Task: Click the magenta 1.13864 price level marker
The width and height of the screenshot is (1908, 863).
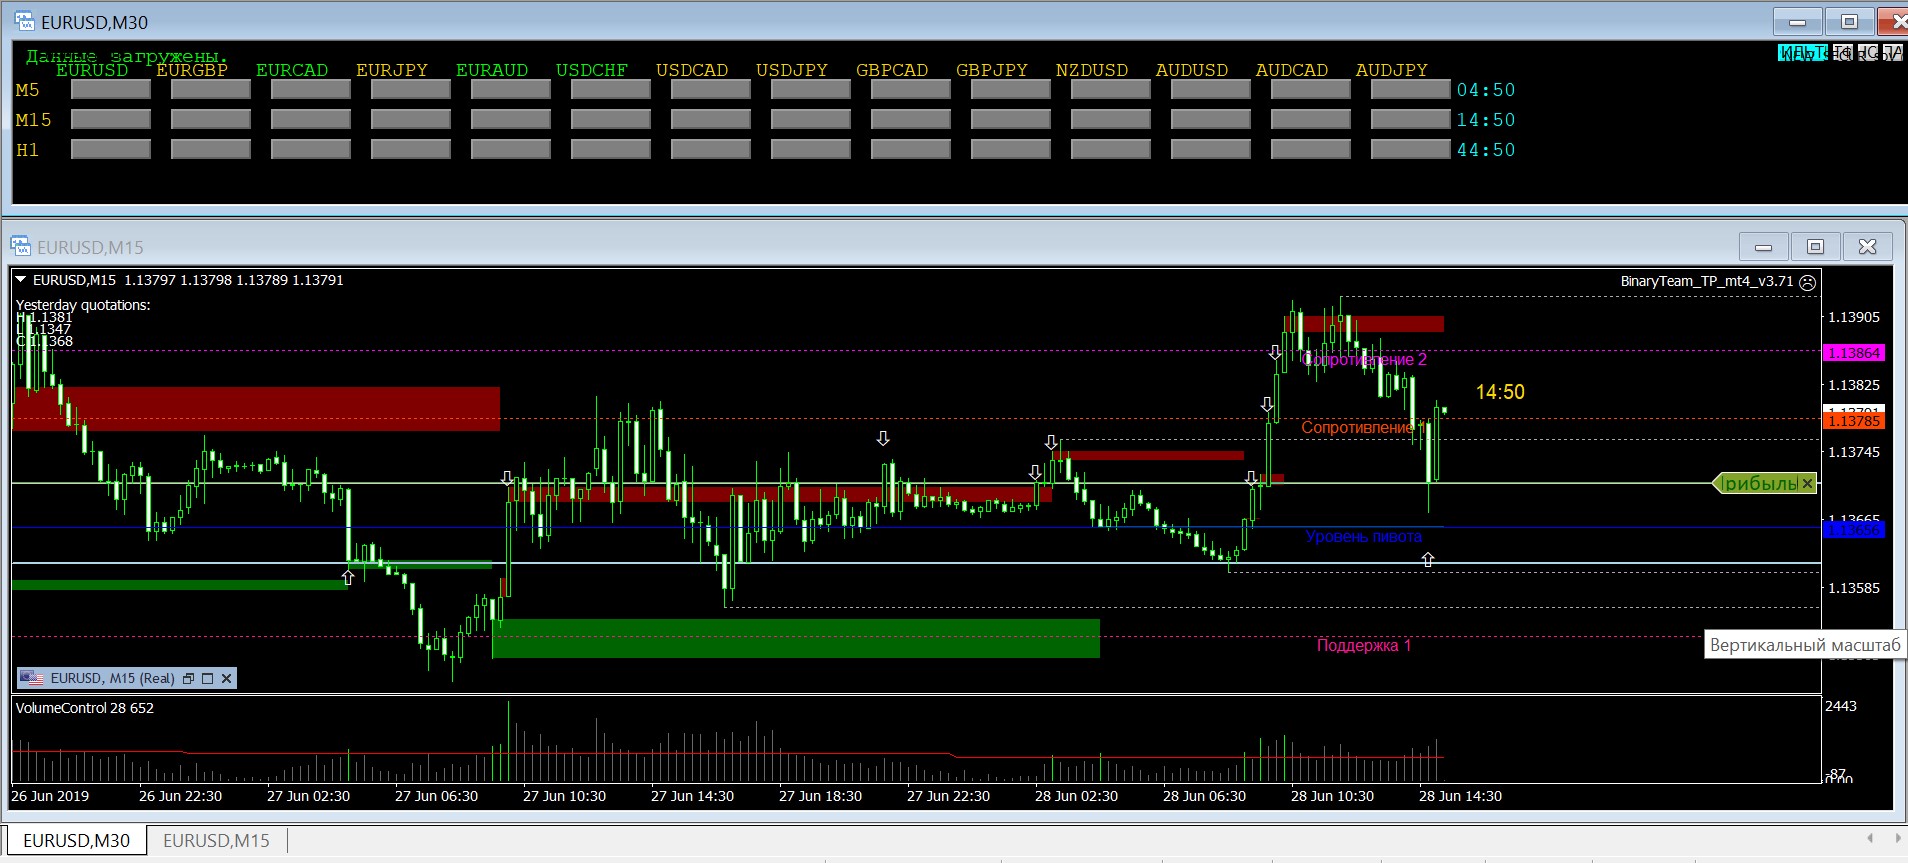Action: (x=1853, y=353)
